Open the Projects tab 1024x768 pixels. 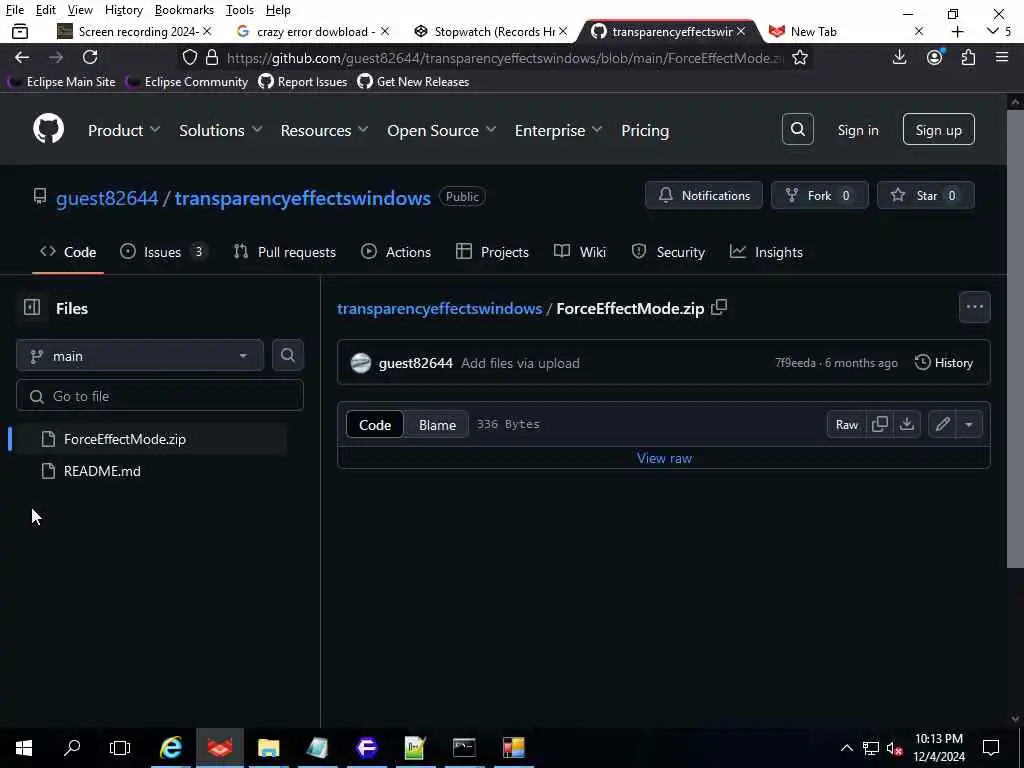tap(492, 251)
